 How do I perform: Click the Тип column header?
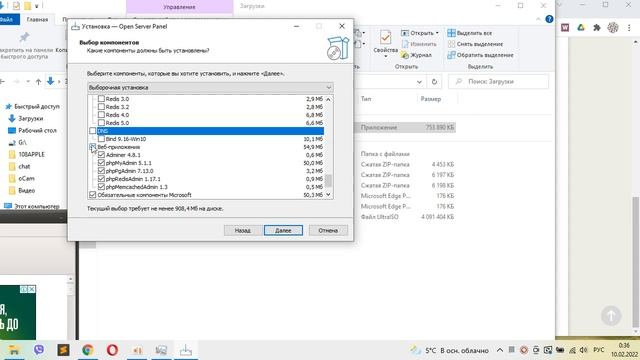[x=366, y=99]
